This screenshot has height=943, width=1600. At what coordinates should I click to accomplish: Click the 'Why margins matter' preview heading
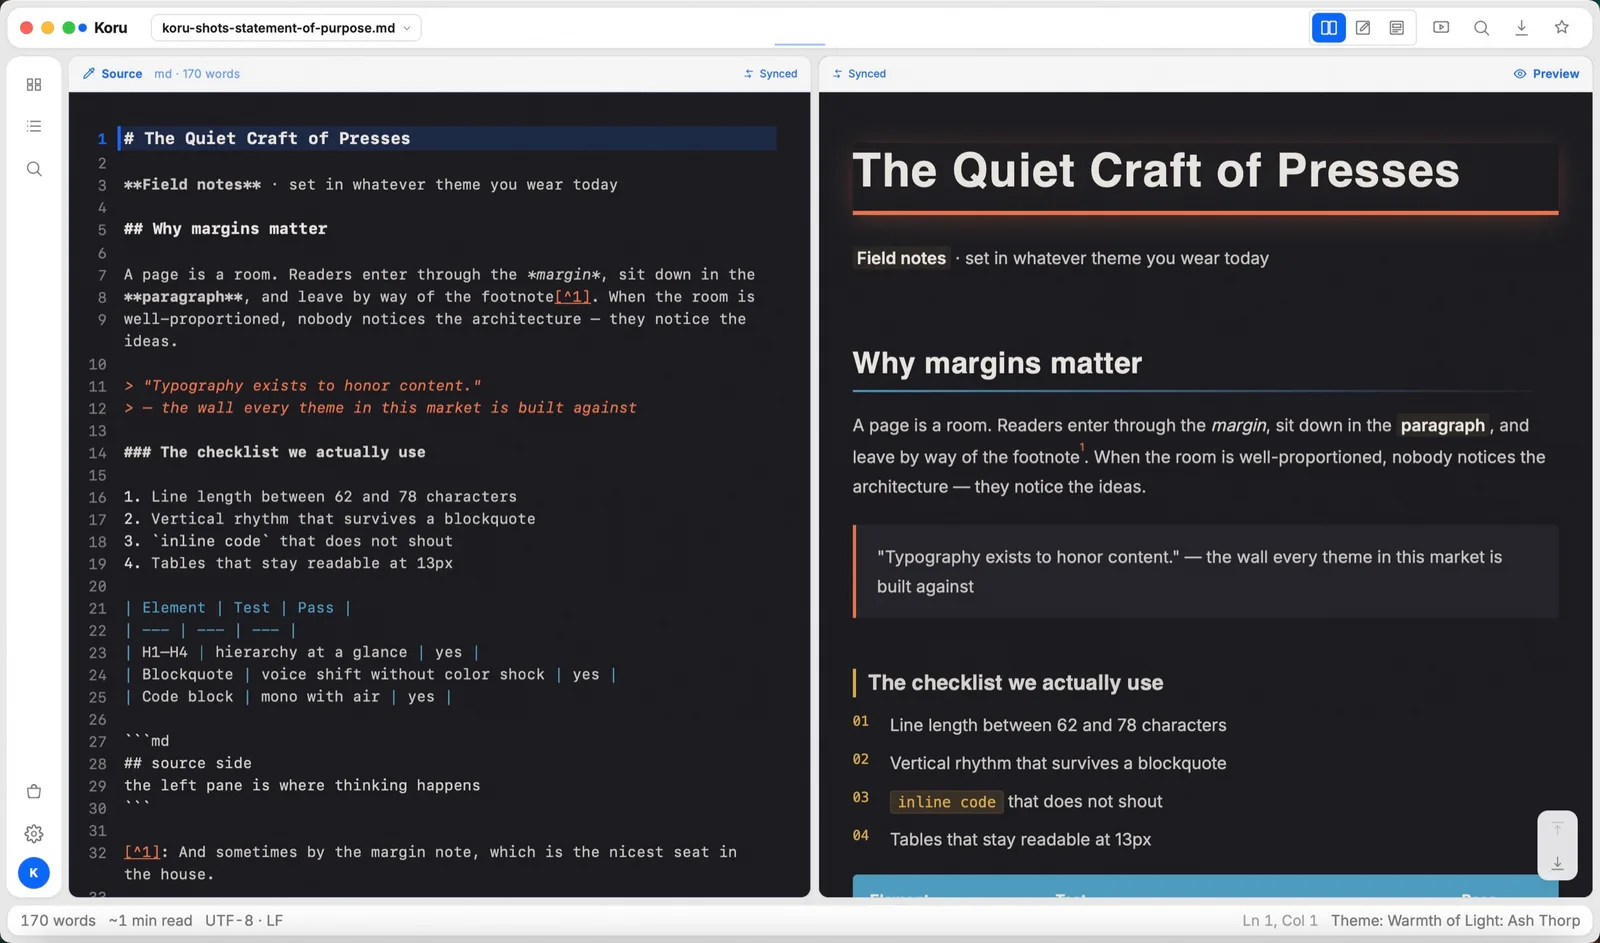pos(997,363)
